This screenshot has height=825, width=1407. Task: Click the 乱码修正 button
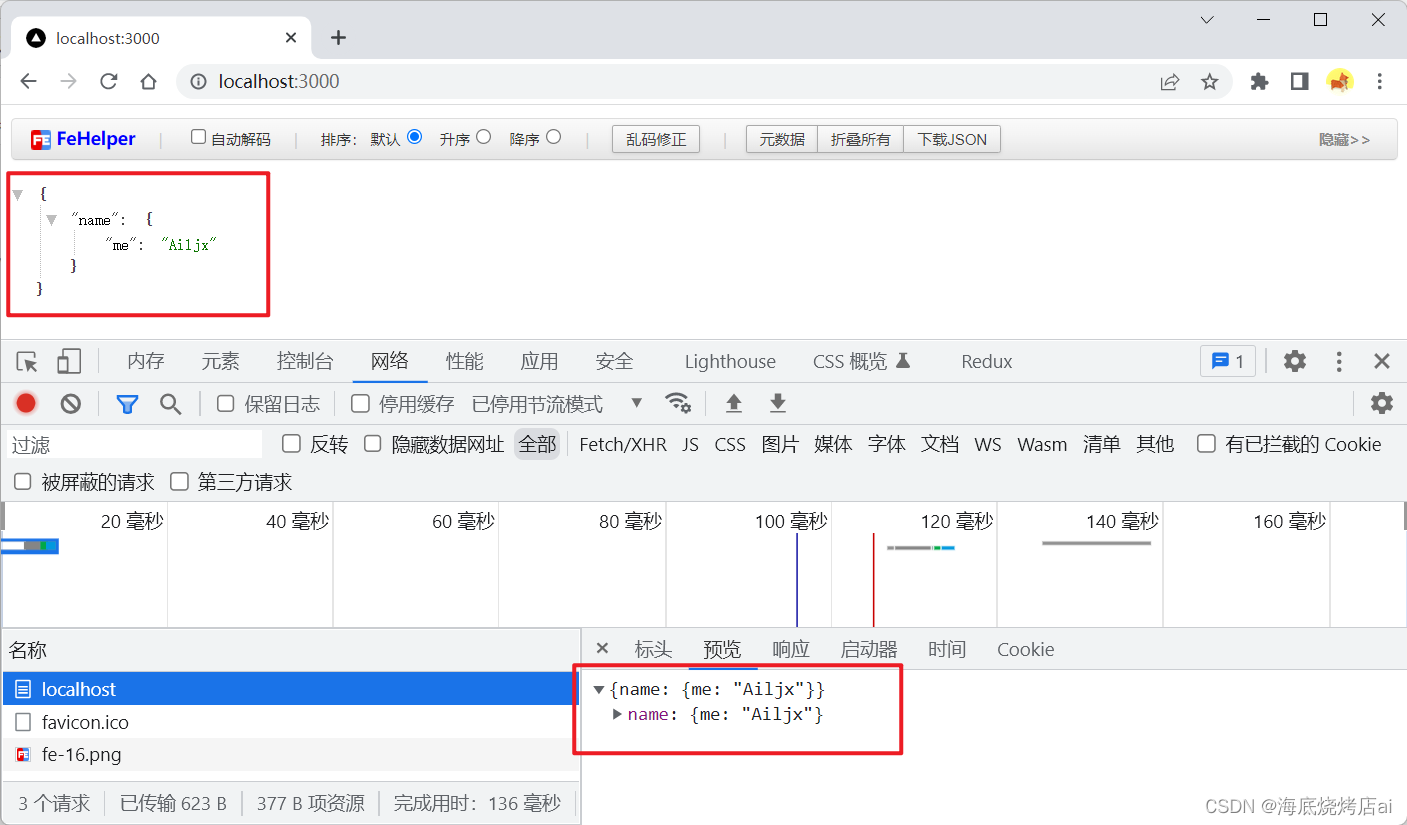[x=656, y=140]
